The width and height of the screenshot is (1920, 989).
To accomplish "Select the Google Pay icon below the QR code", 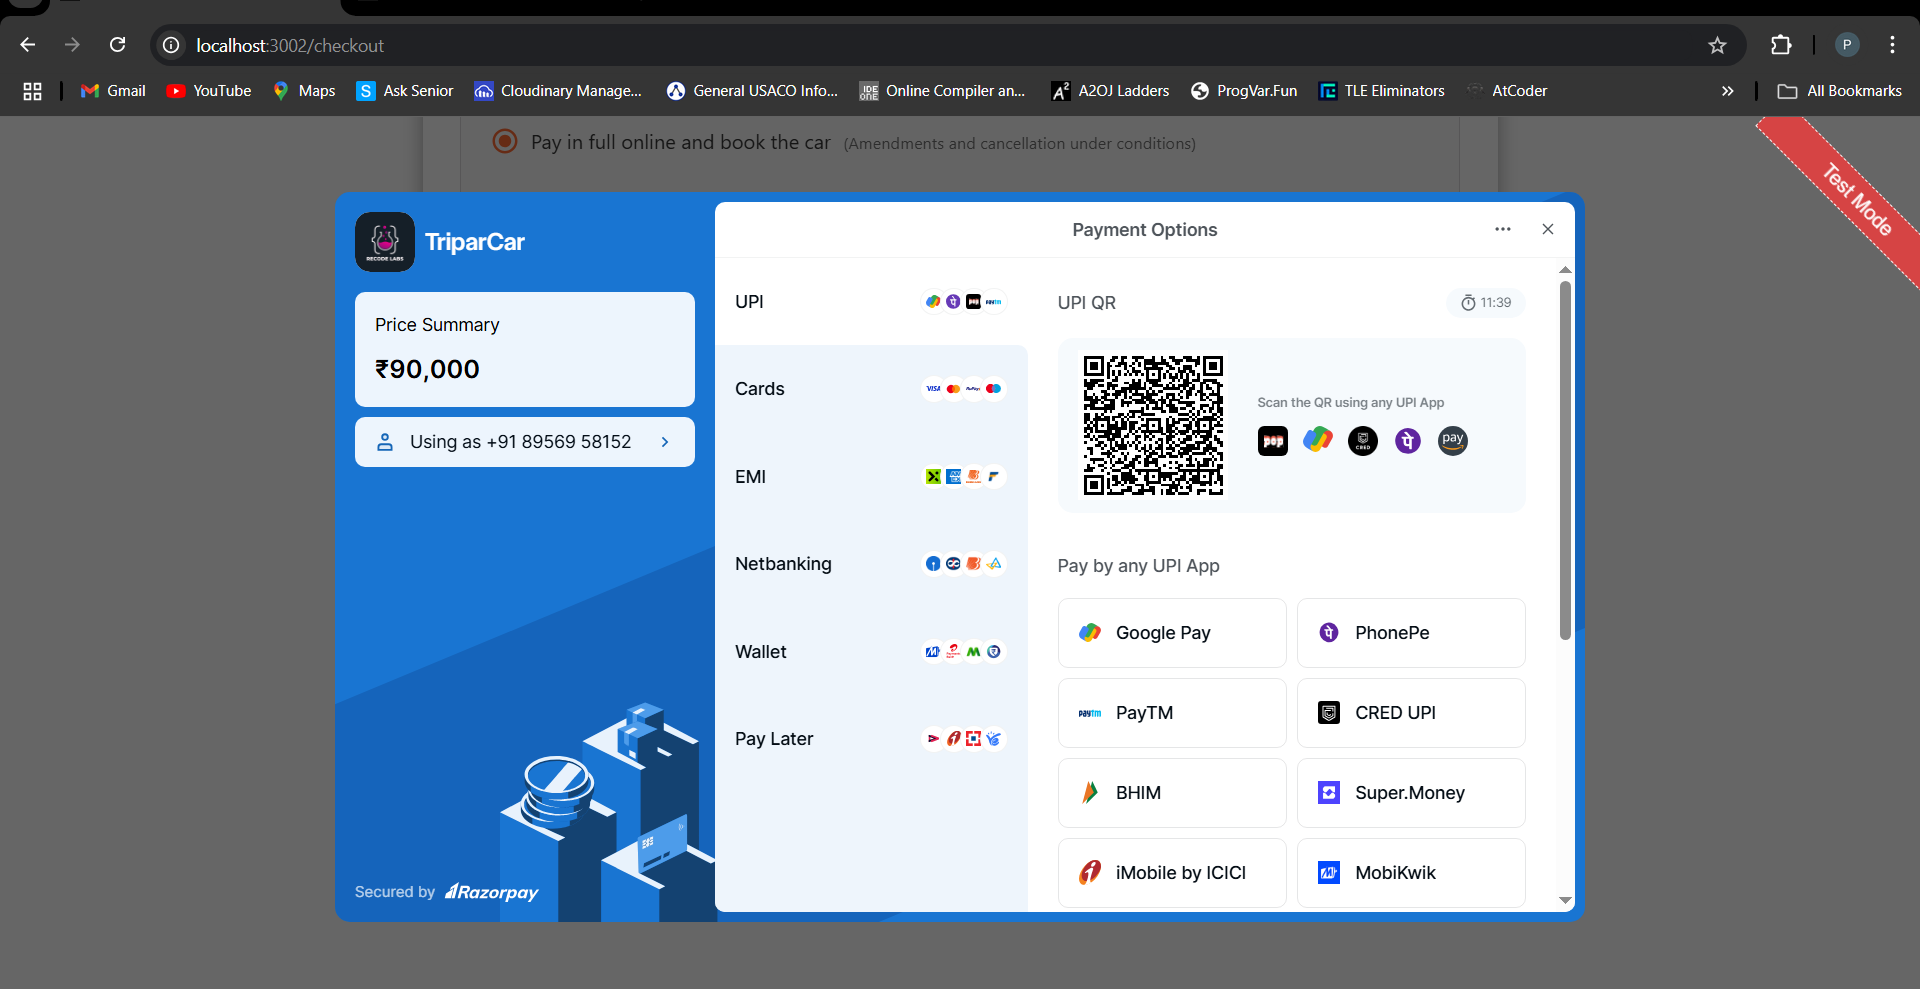I will click(1318, 440).
